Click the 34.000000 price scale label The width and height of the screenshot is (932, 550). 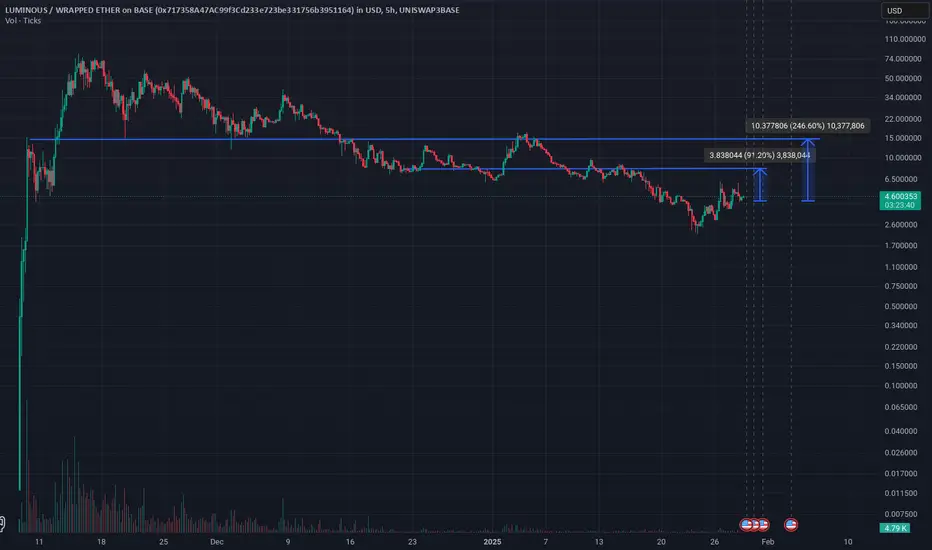pos(905,98)
